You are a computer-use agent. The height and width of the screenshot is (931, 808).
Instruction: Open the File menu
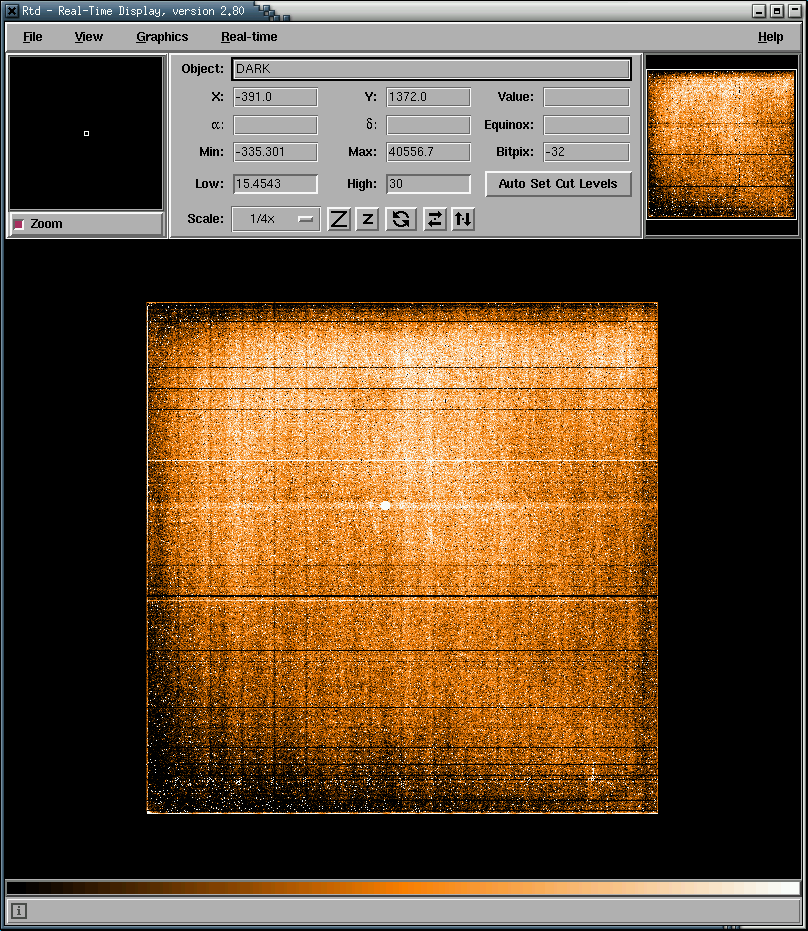[x=33, y=37]
